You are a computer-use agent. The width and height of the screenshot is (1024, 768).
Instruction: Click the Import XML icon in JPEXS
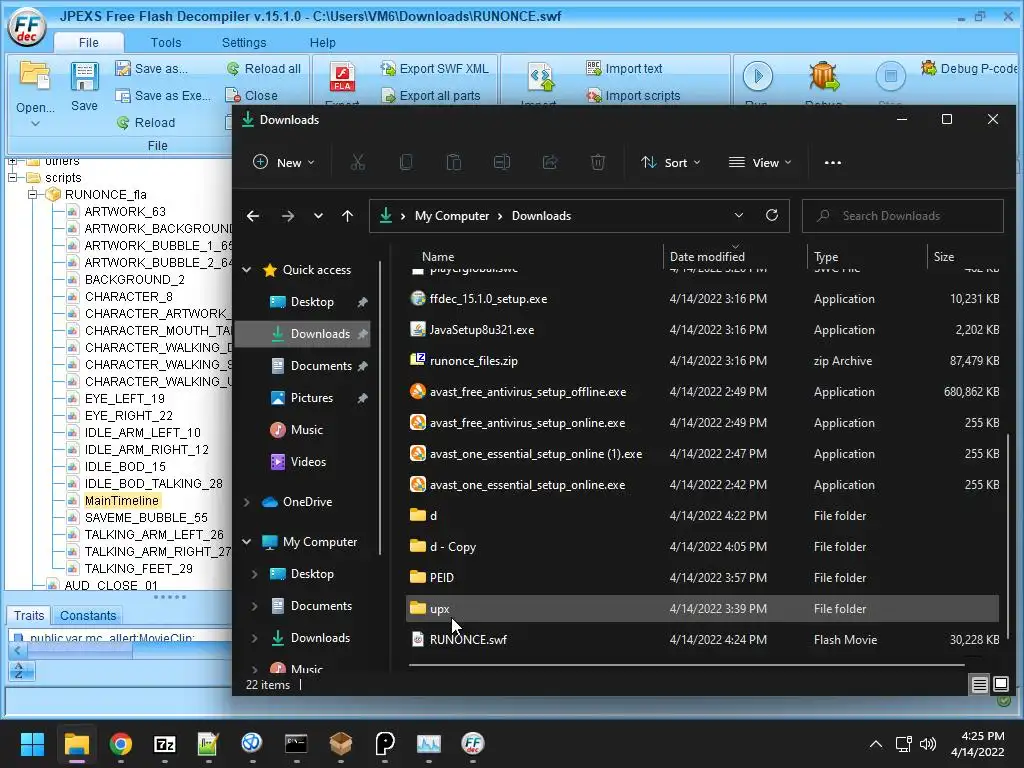pyautogui.click(x=540, y=77)
